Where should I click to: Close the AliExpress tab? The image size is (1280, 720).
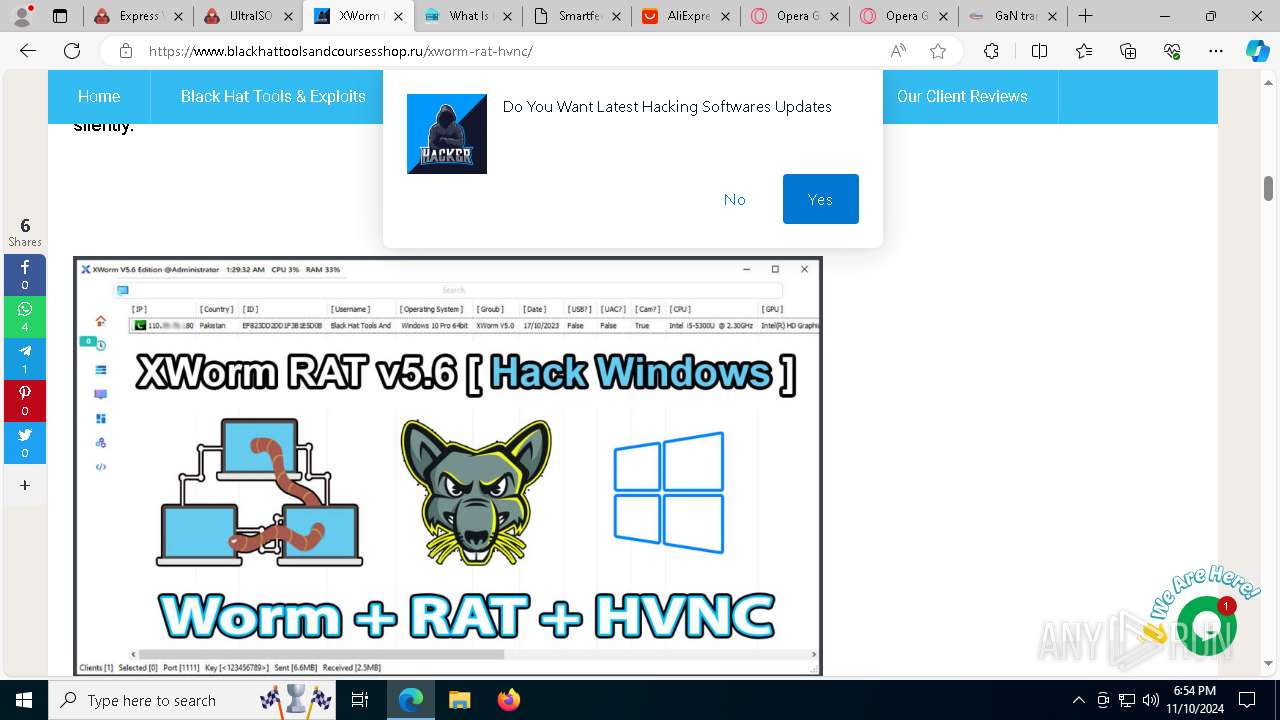[724, 16]
